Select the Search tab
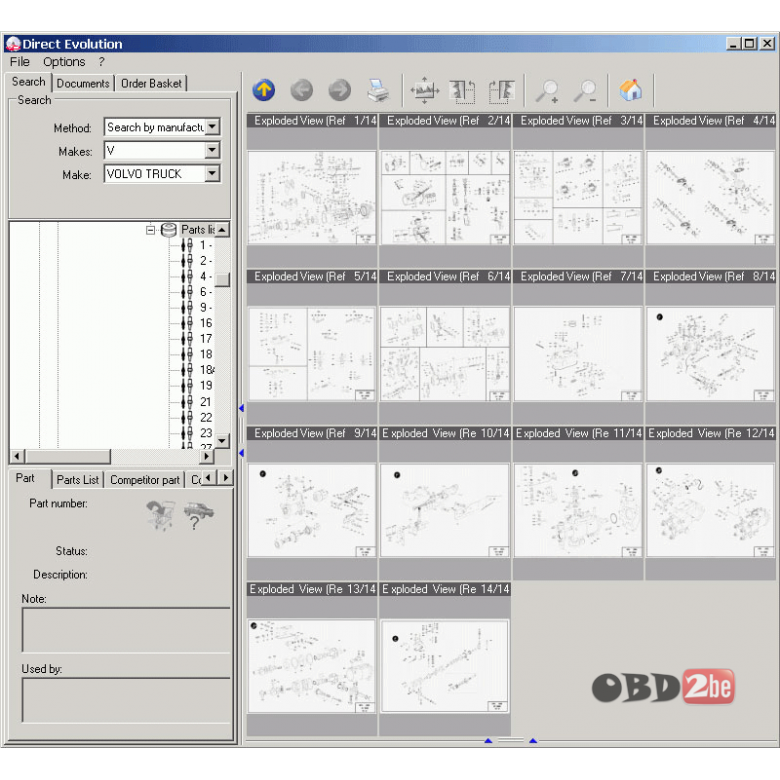The image size is (780, 780). pyautogui.click(x=28, y=82)
